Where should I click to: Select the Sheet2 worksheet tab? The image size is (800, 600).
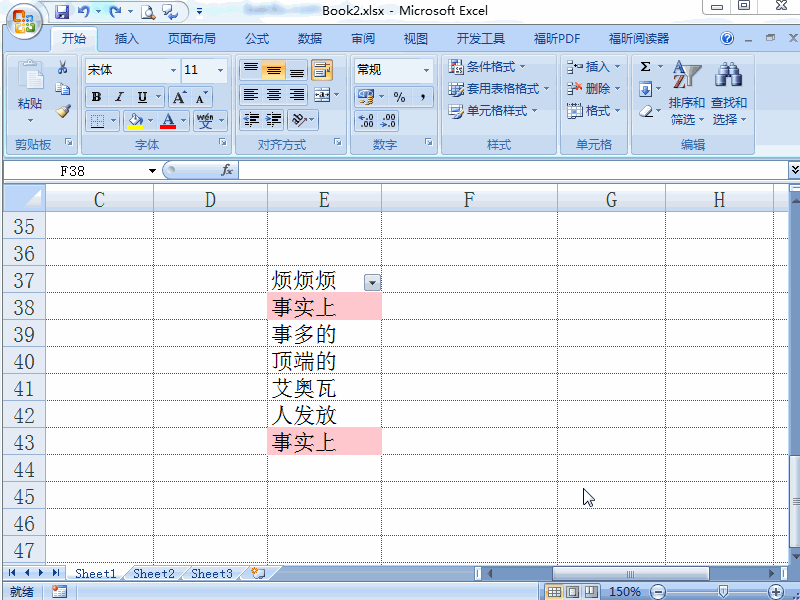(x=153, y=573)
